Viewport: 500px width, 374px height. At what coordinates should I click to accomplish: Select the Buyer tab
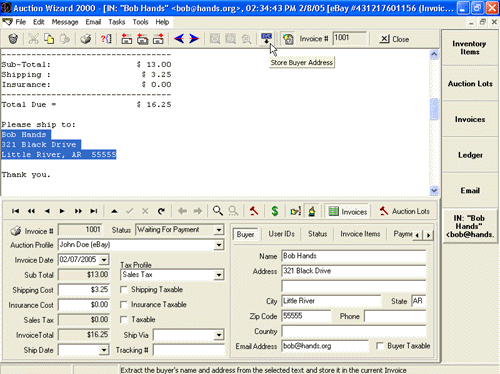245,234
